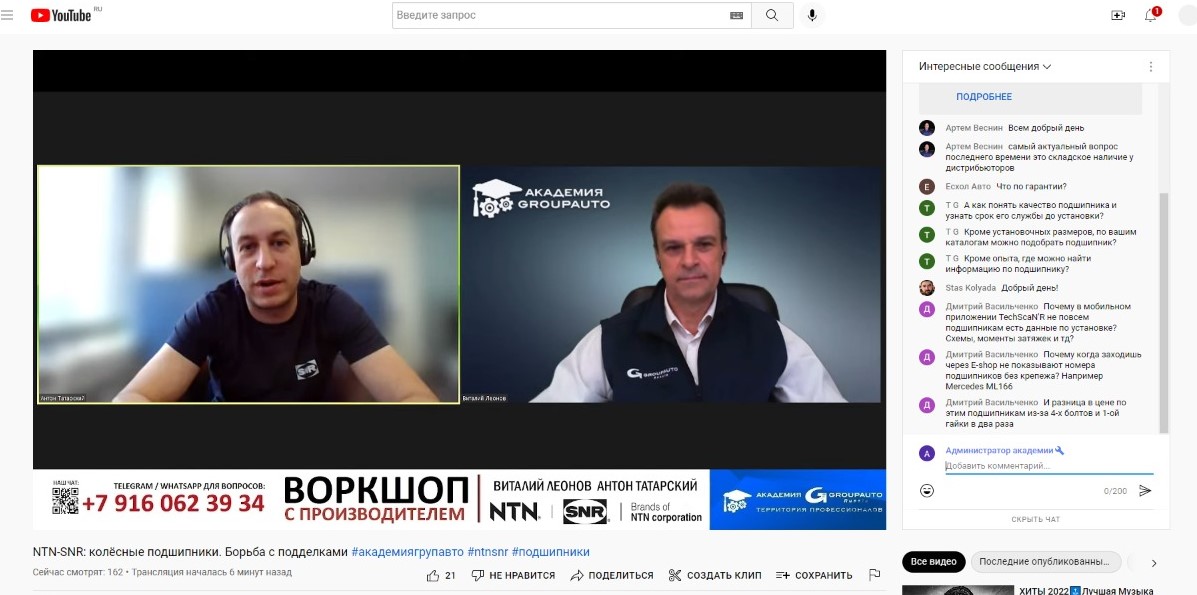Viewport: 1197px width, 595px height.
Task: Click T G avatar beside the quality question
Action: point(927,208)
